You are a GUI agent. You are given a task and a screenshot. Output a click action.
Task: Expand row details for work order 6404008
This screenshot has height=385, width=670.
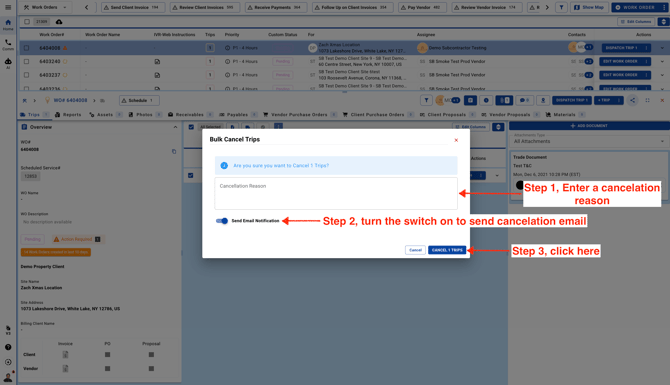point(662,48)
